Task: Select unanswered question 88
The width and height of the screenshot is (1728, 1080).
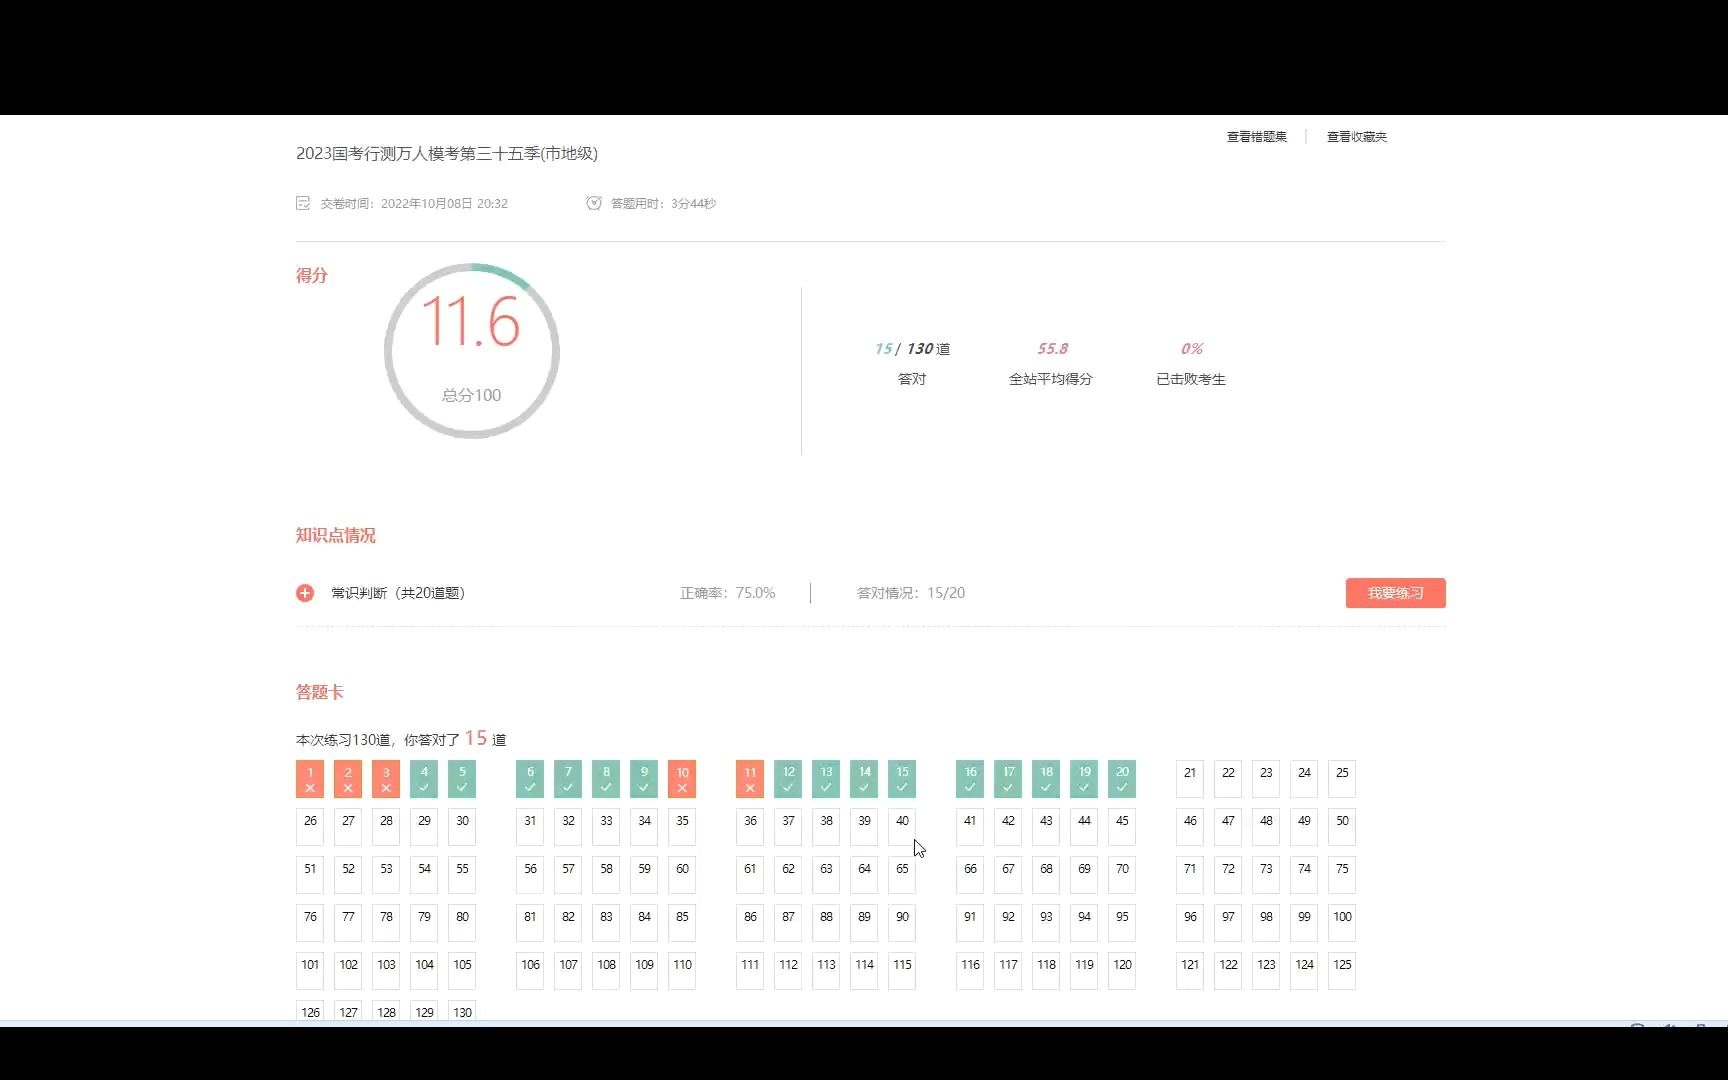Action: 826,923
